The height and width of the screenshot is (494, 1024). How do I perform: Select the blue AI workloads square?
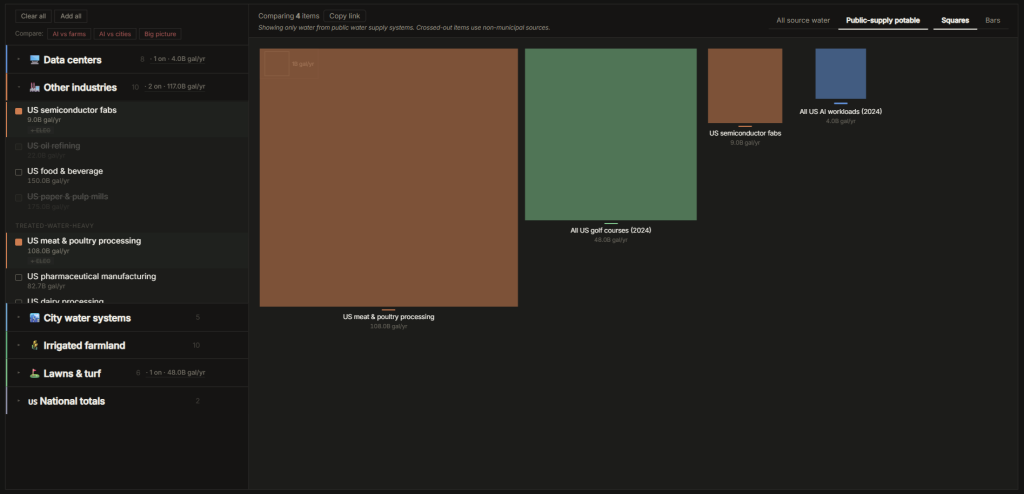click(840, 74)
